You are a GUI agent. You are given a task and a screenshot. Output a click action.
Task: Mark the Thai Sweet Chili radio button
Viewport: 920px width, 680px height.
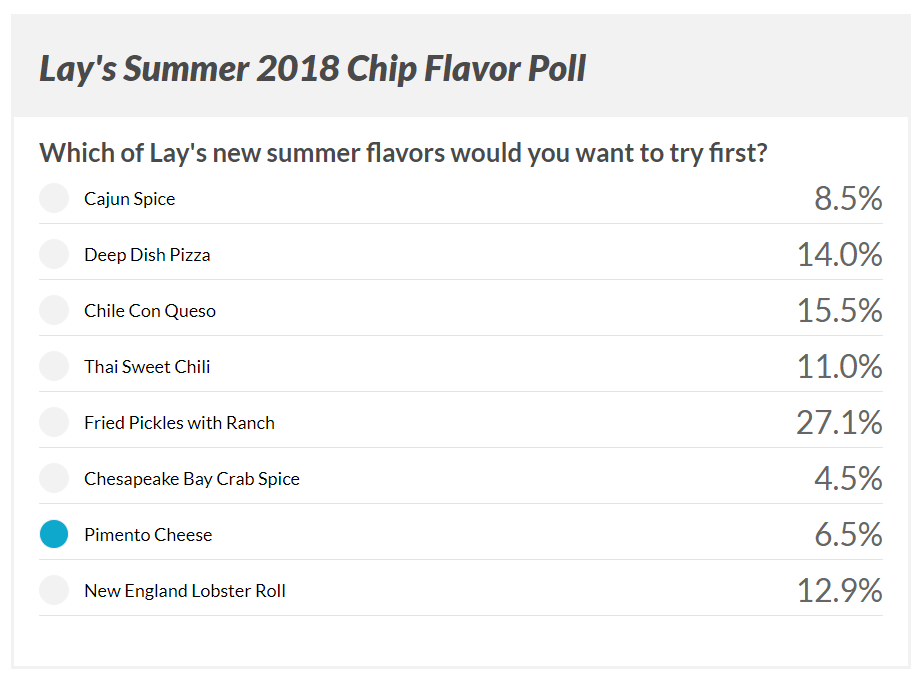[x=54, y=366]
